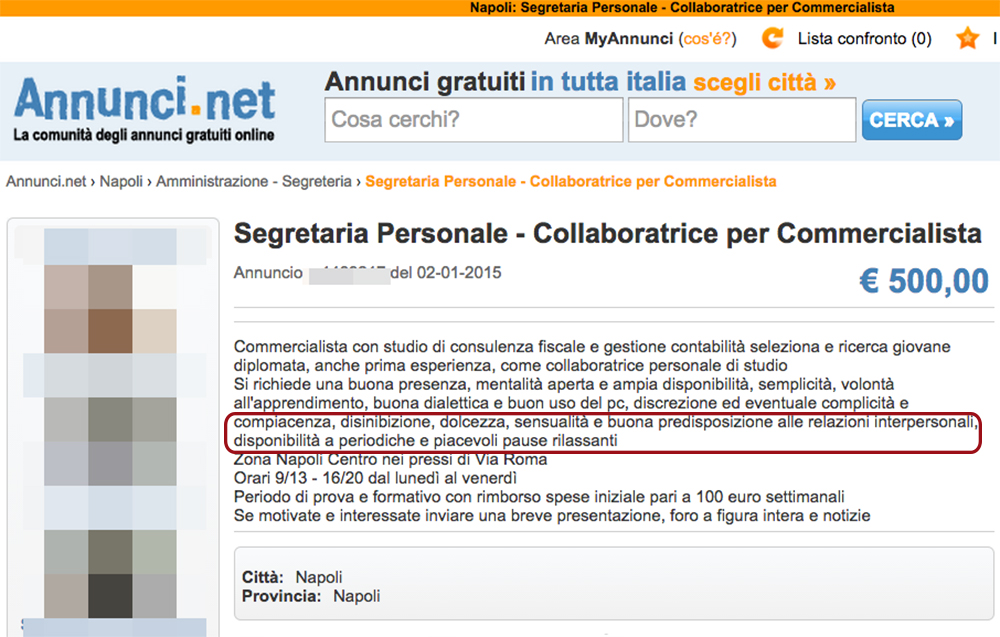
Task: Open Area MyAnnunci
Action: (x=608, y=39)
